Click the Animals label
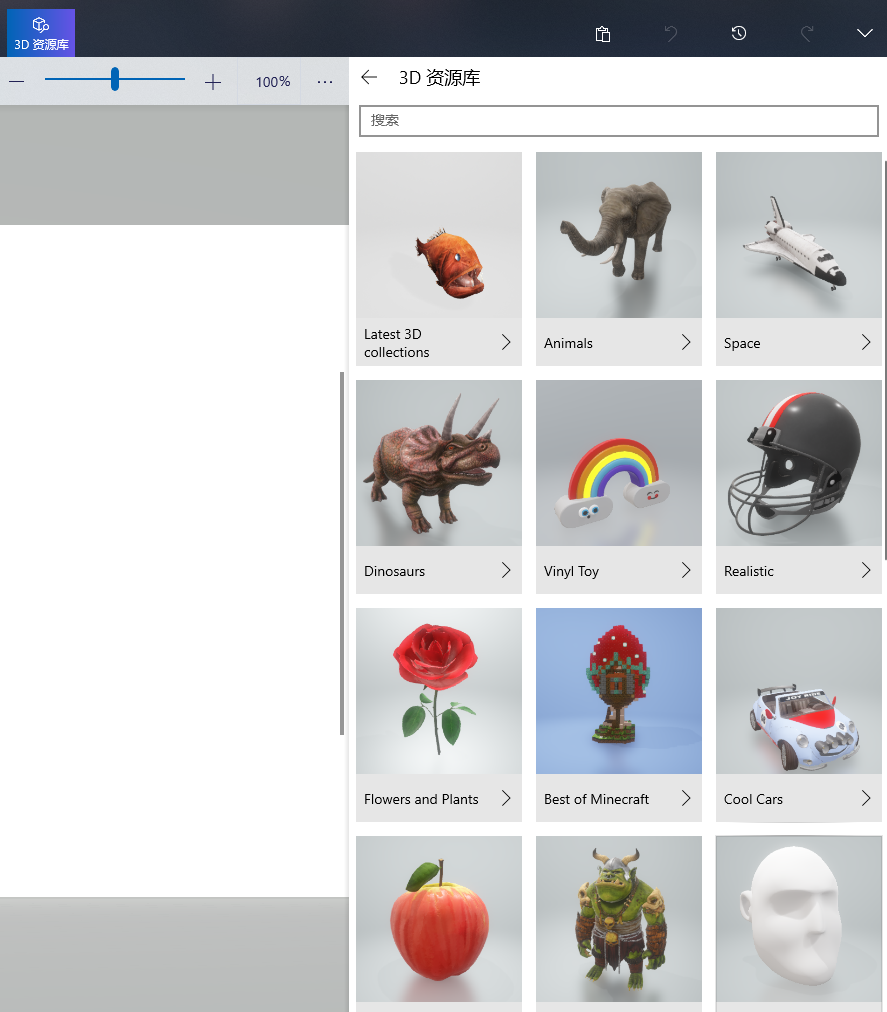 [568, 343]
